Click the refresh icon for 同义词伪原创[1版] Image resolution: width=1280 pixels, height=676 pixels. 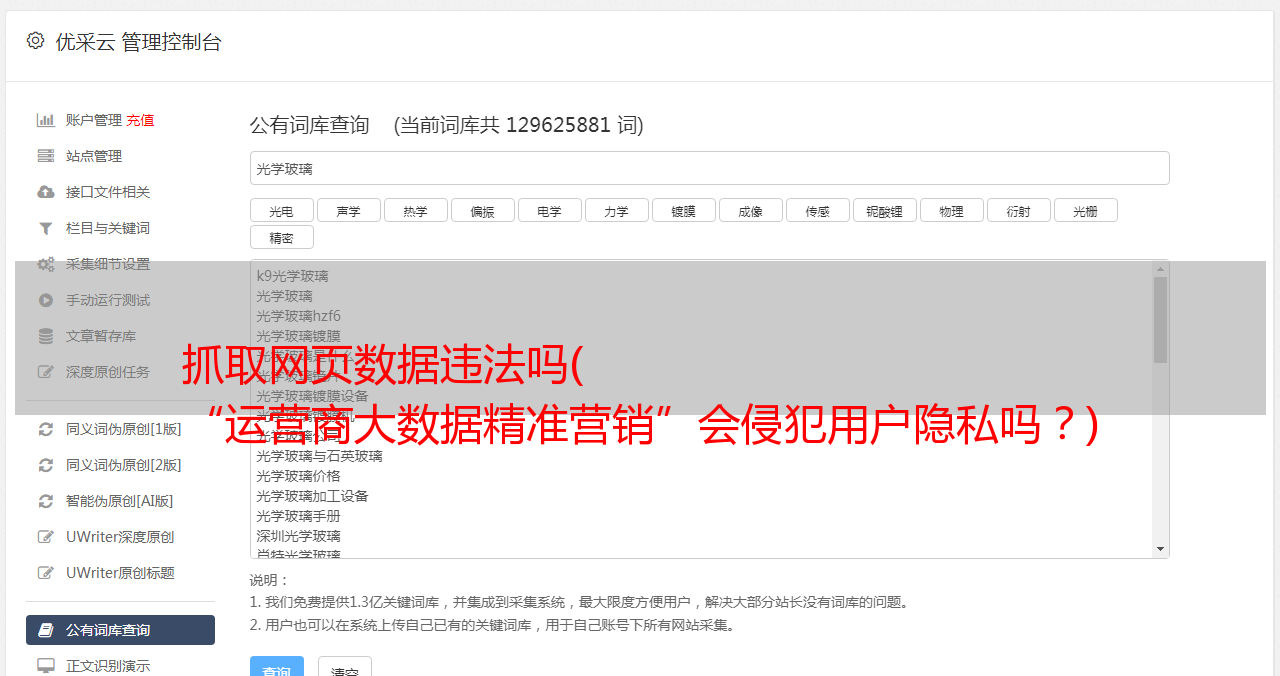tap(45, 429)
